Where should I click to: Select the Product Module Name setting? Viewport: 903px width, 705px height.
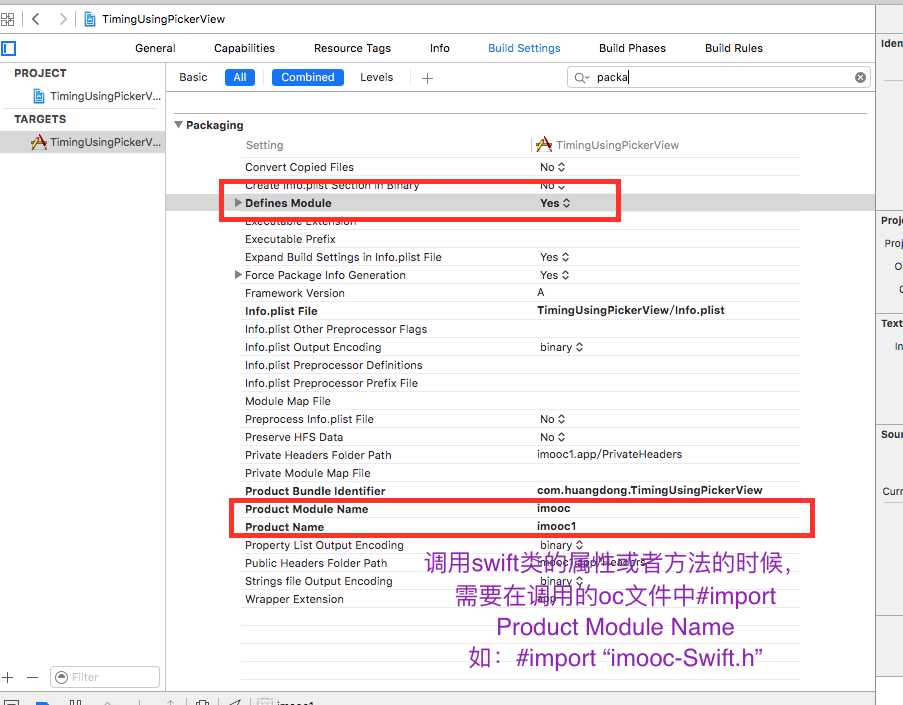[306, 509]
